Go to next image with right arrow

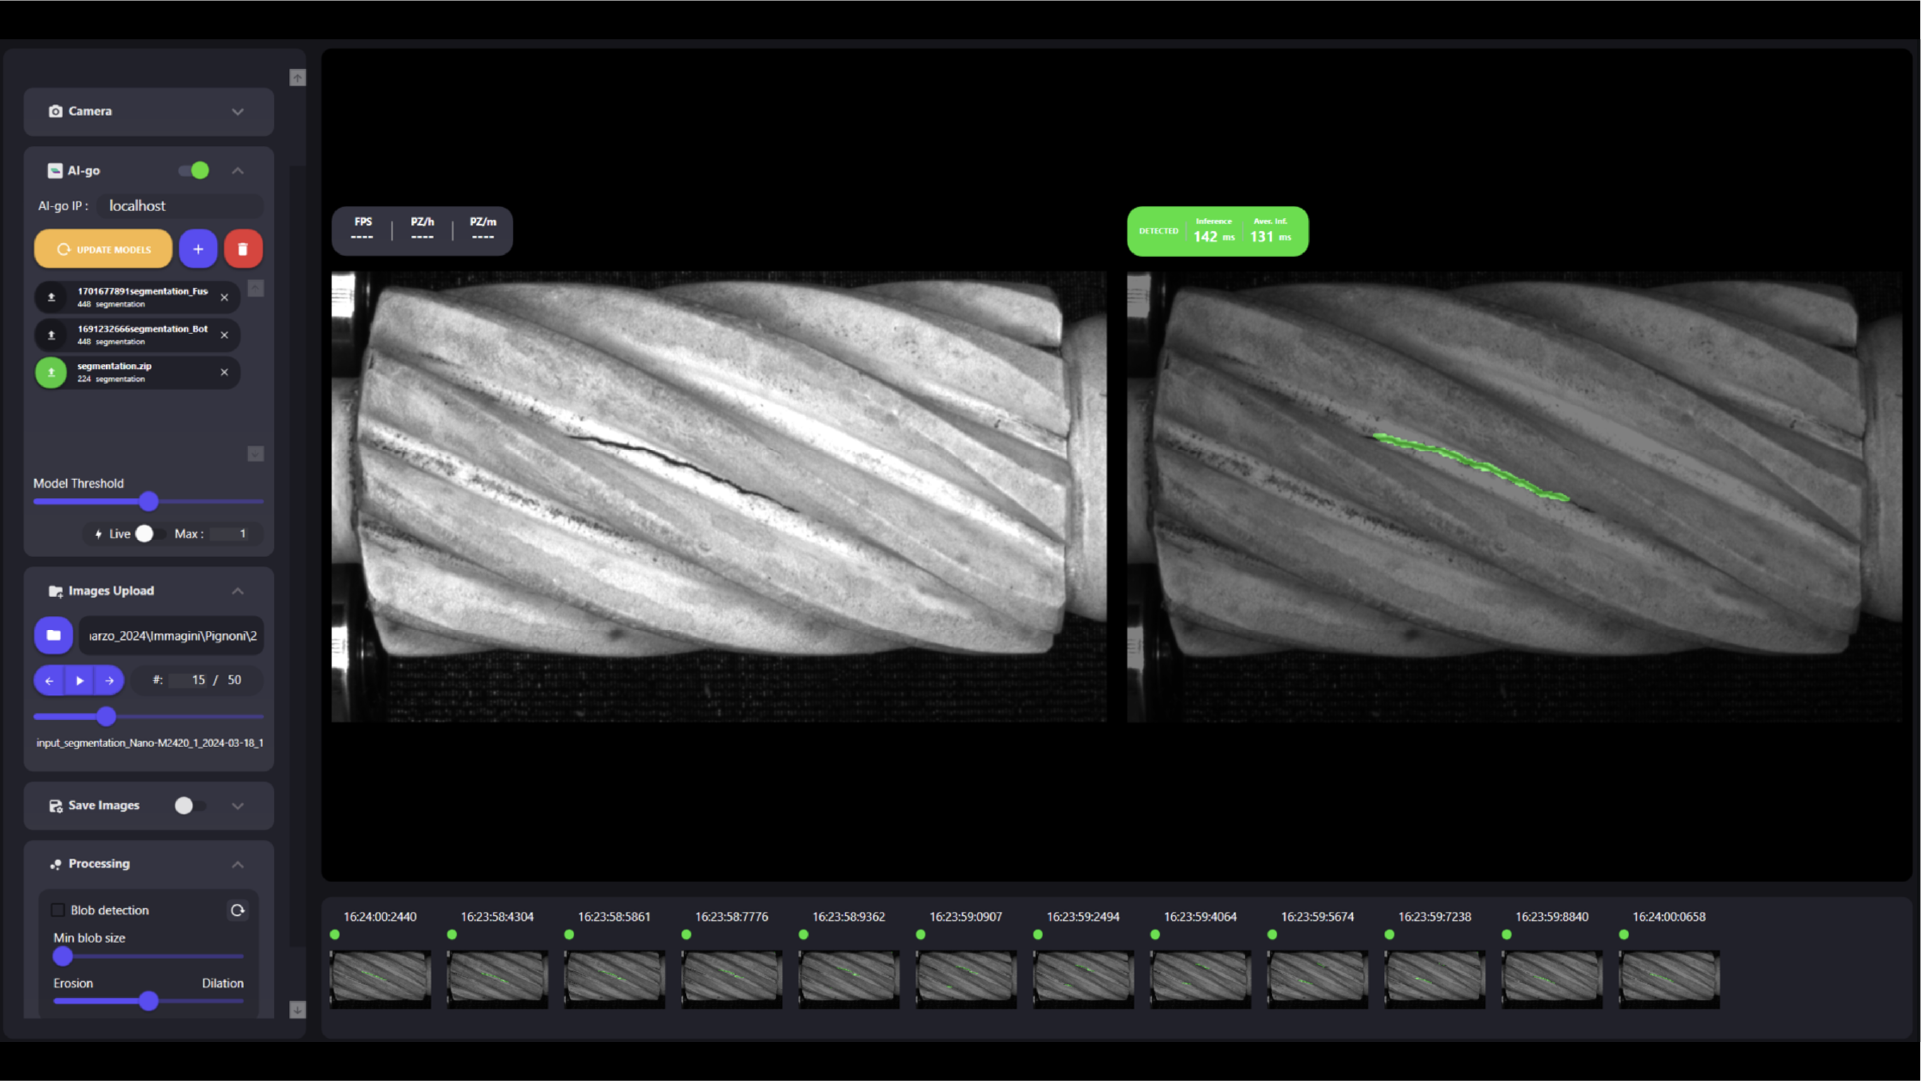pos(110,680)
